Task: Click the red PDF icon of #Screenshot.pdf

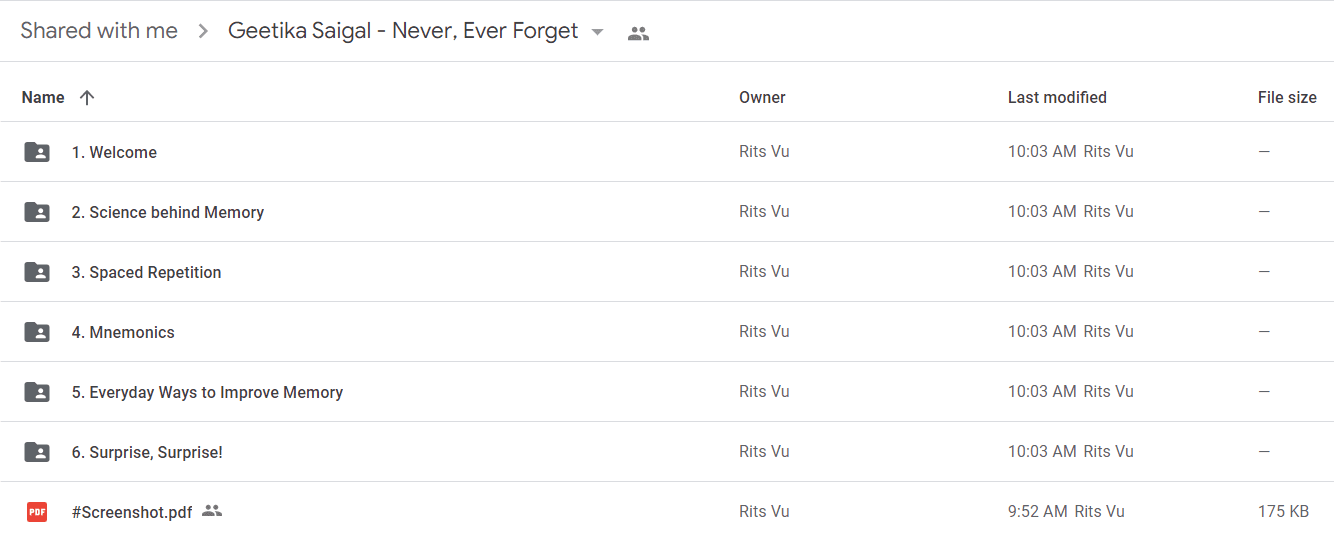Action: click(37, 512)
